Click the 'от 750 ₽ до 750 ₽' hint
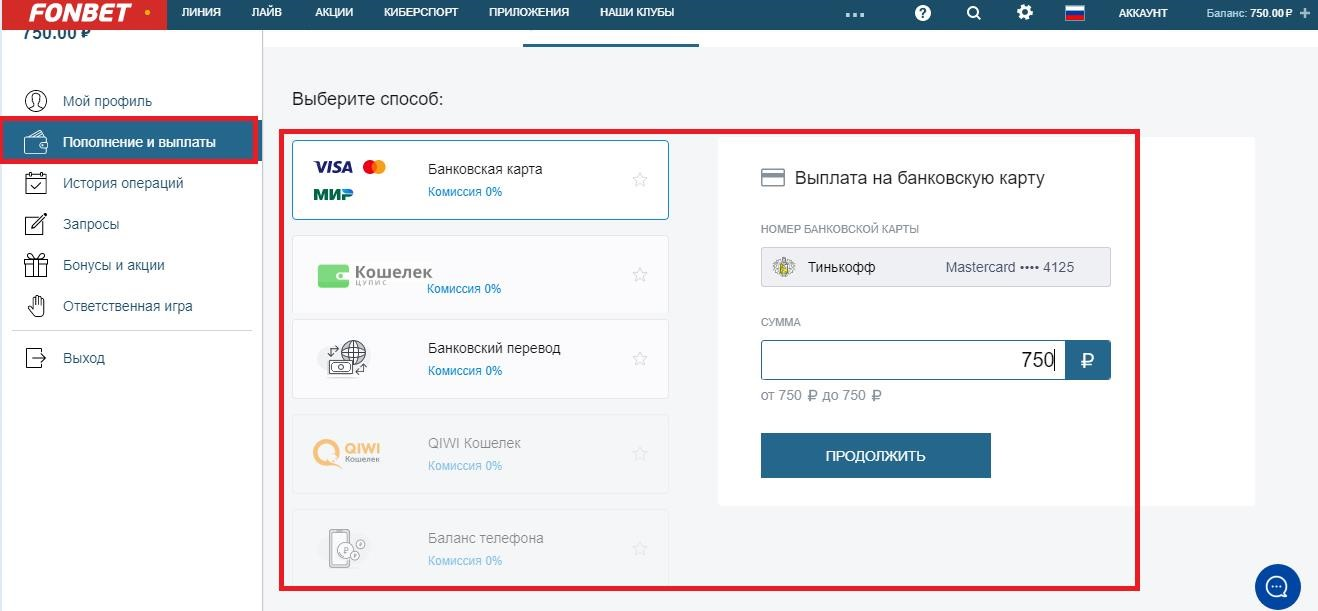The width and height of the screenshot is (1318, 611). click(821, 395)
